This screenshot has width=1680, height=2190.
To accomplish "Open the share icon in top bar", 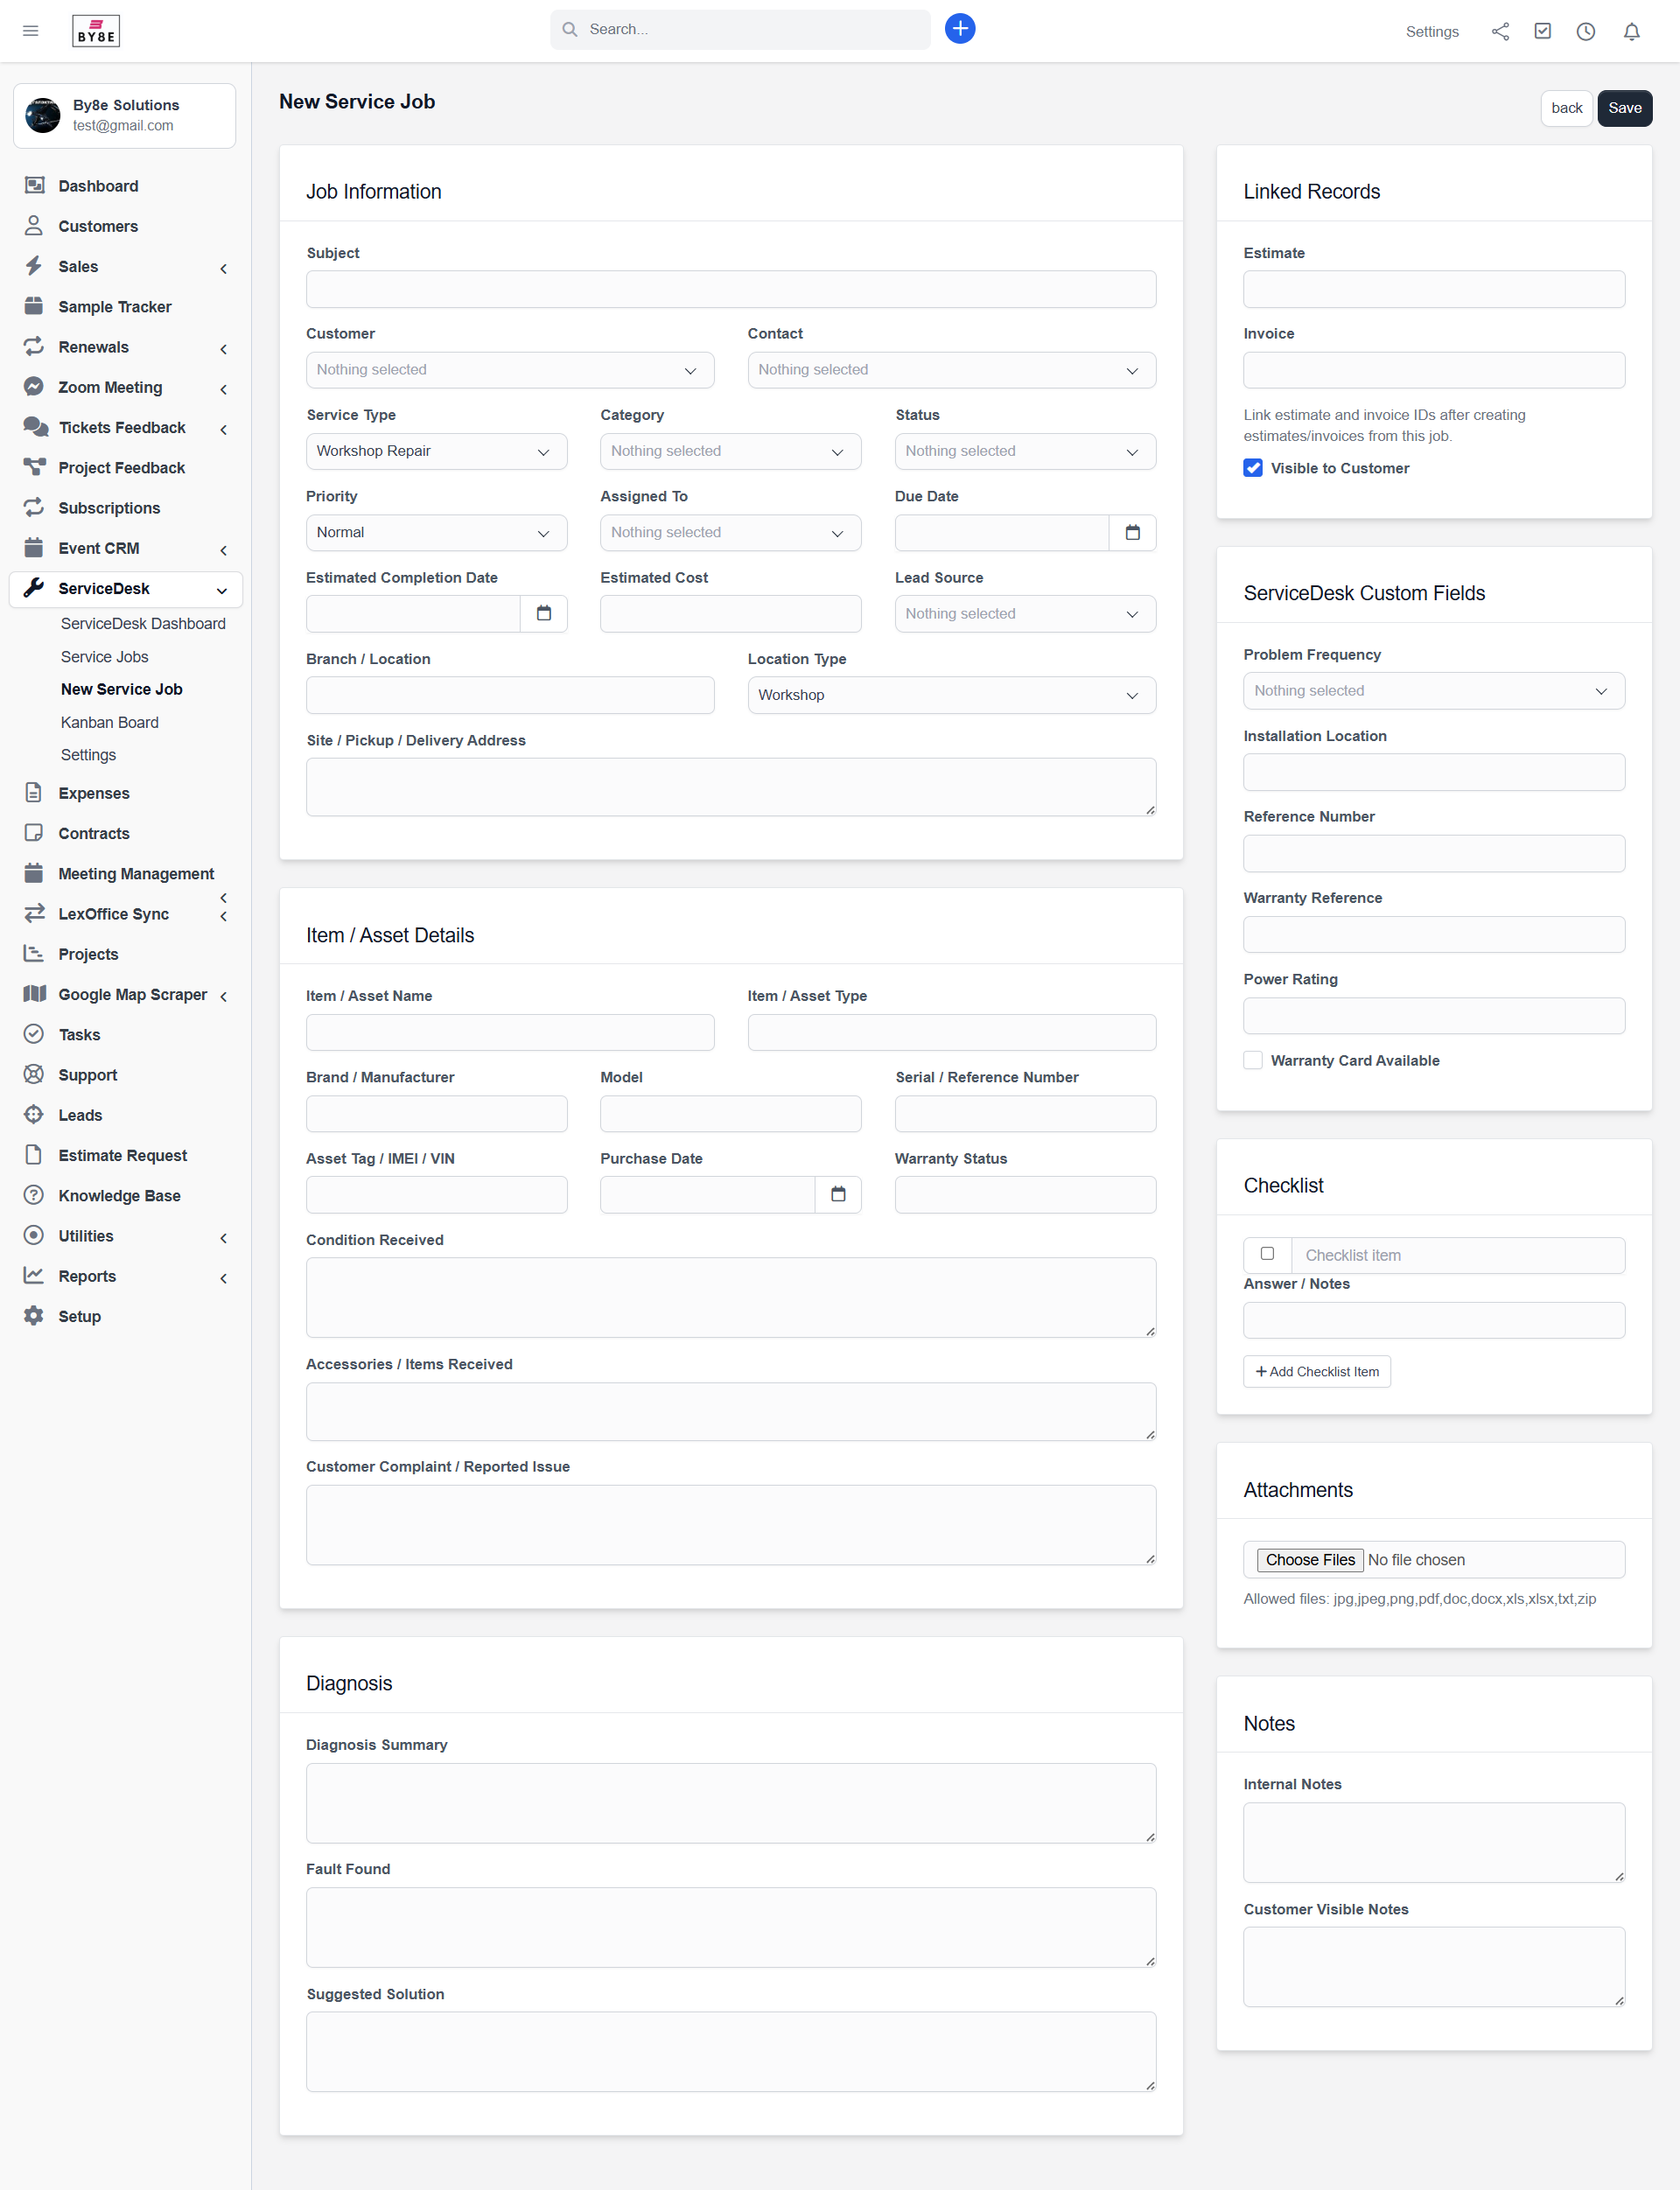I will coord(1500,31).
